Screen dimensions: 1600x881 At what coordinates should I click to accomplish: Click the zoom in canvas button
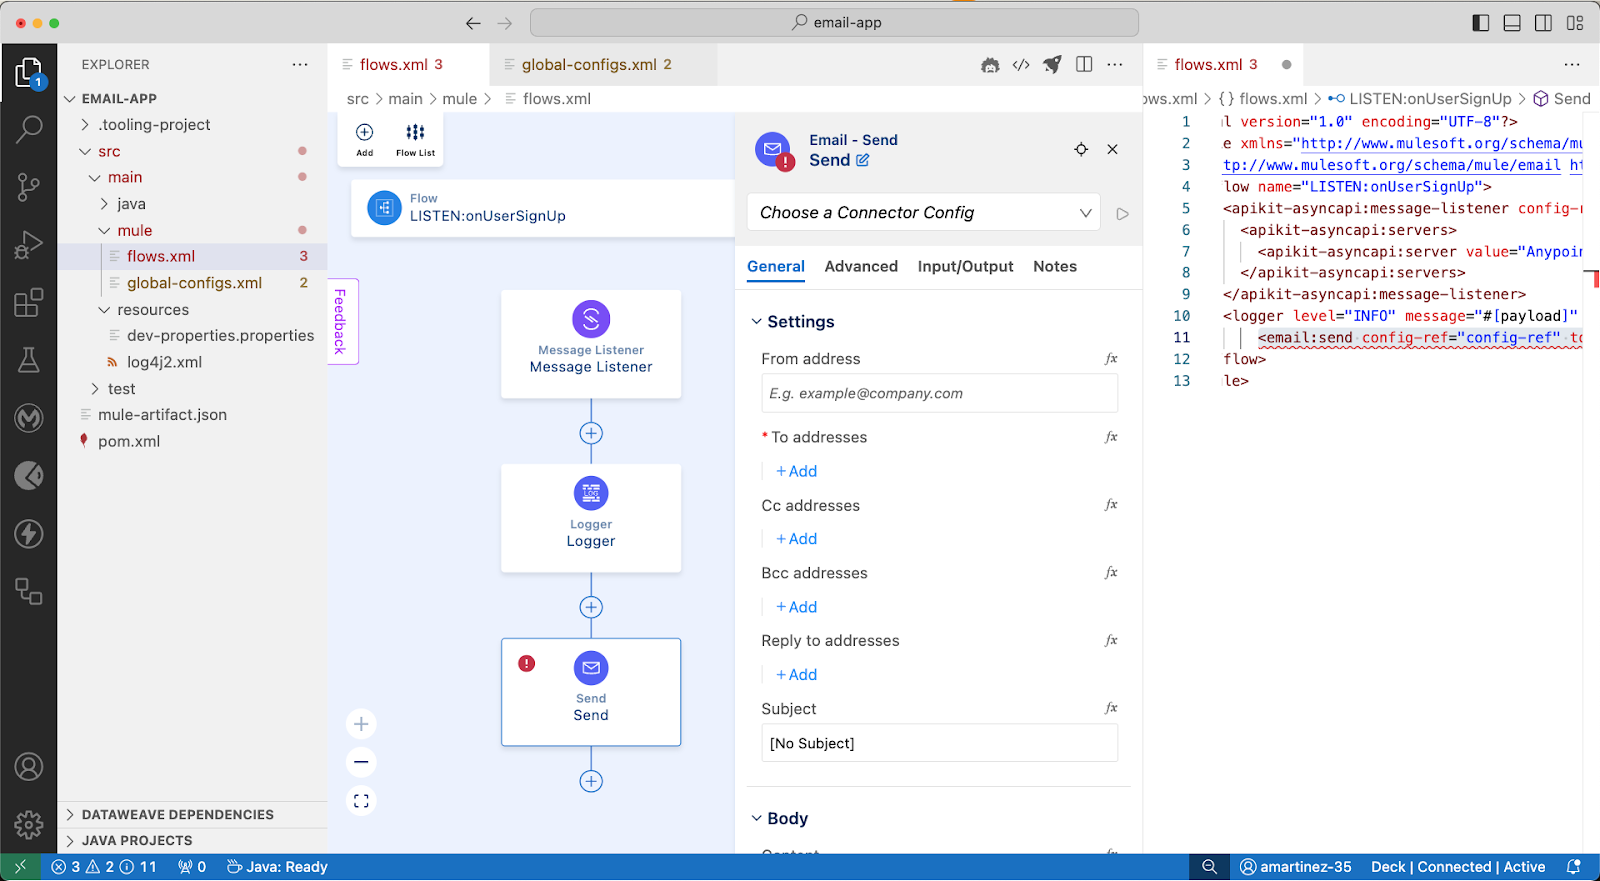(x=361, y=724)
